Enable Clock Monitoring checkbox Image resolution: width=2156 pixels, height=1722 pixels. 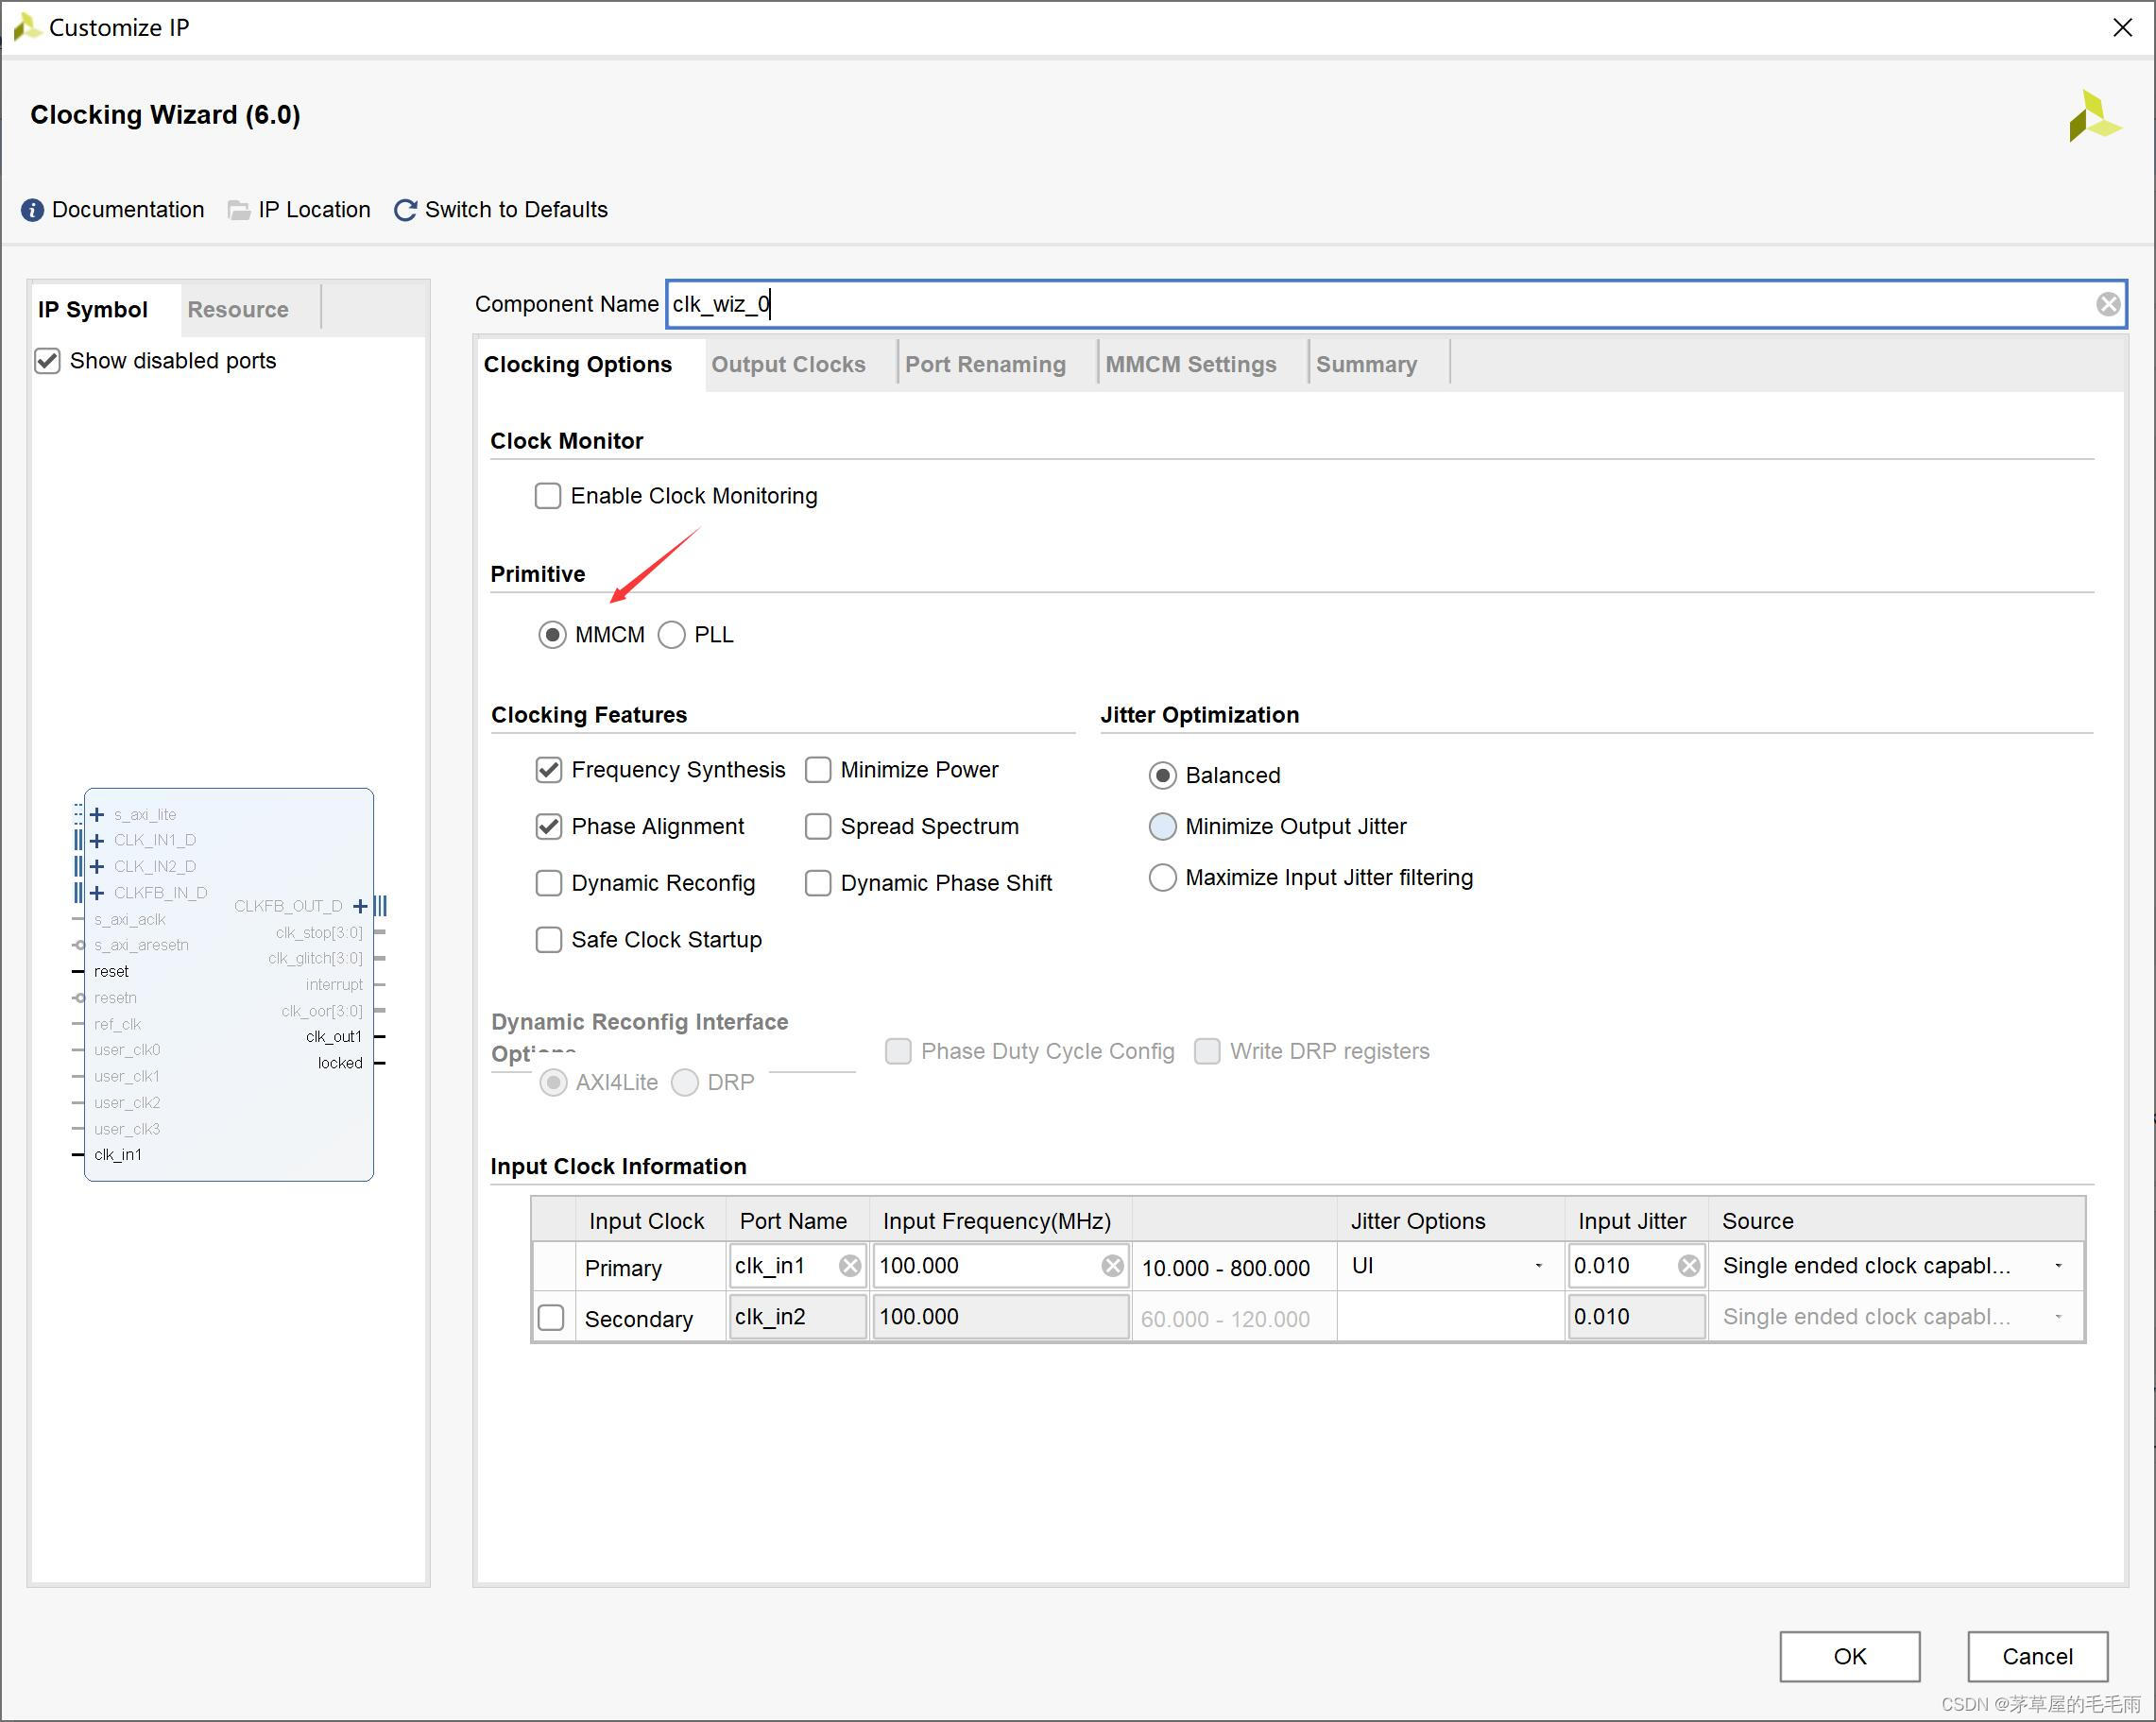(x=548, y=496)
